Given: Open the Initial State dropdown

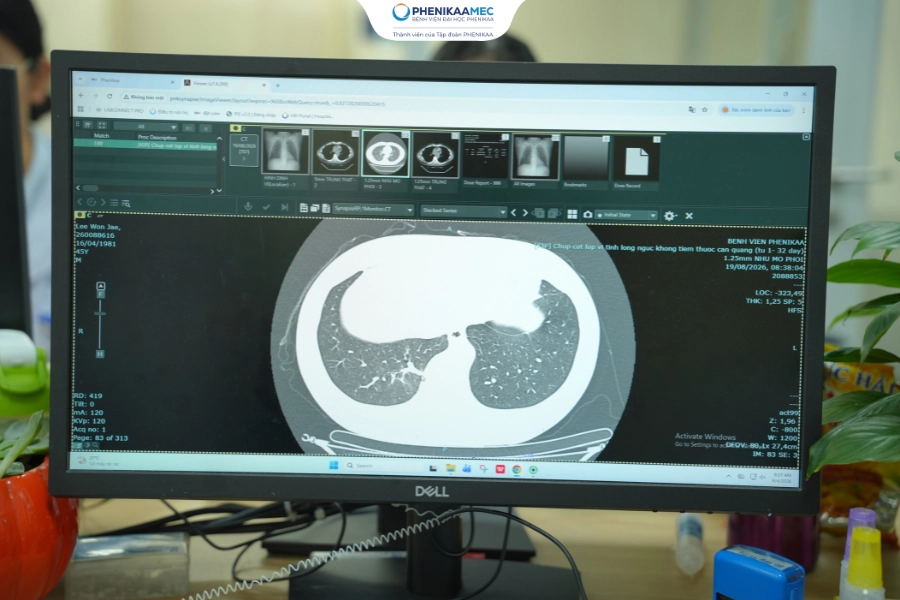Looking at the screenshot, I should (626, 215).
